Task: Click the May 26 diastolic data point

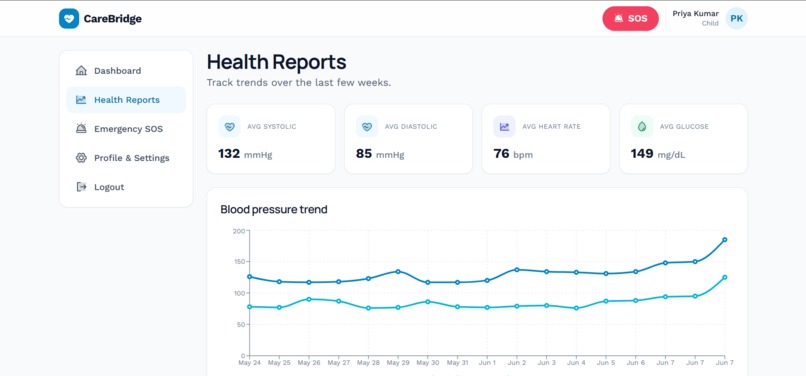Action: [309, 299]
